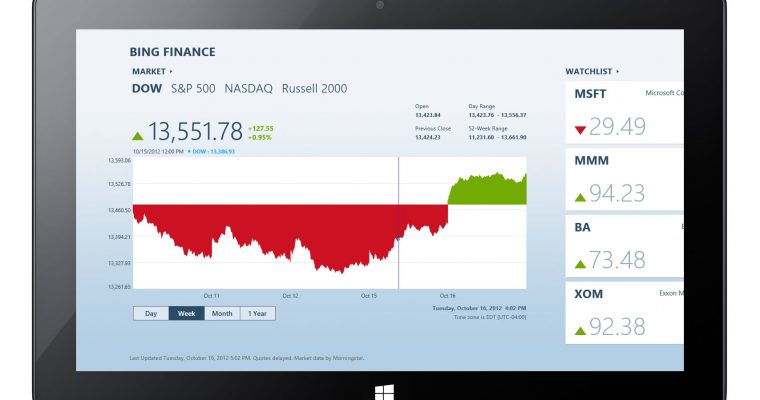Click the green up arrow on XOM tile
760x400 pixels.
pos(580,331)
